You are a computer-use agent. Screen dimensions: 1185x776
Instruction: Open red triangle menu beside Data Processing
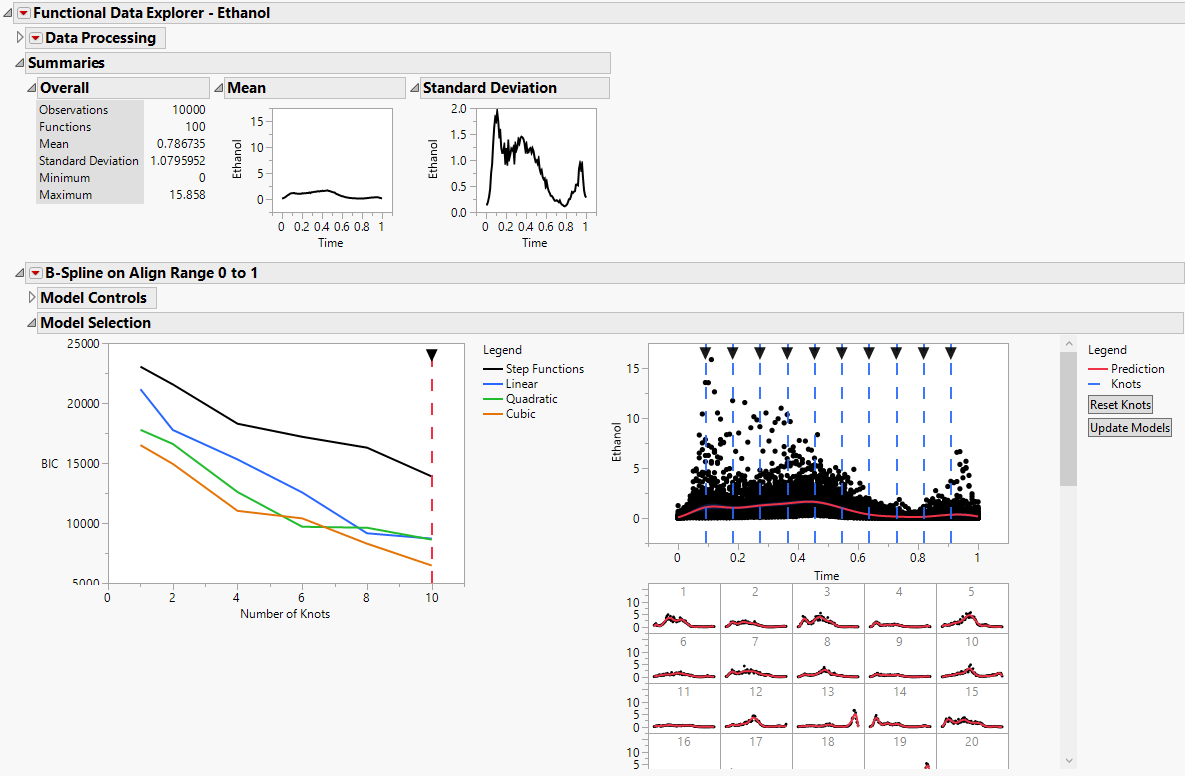36,38
